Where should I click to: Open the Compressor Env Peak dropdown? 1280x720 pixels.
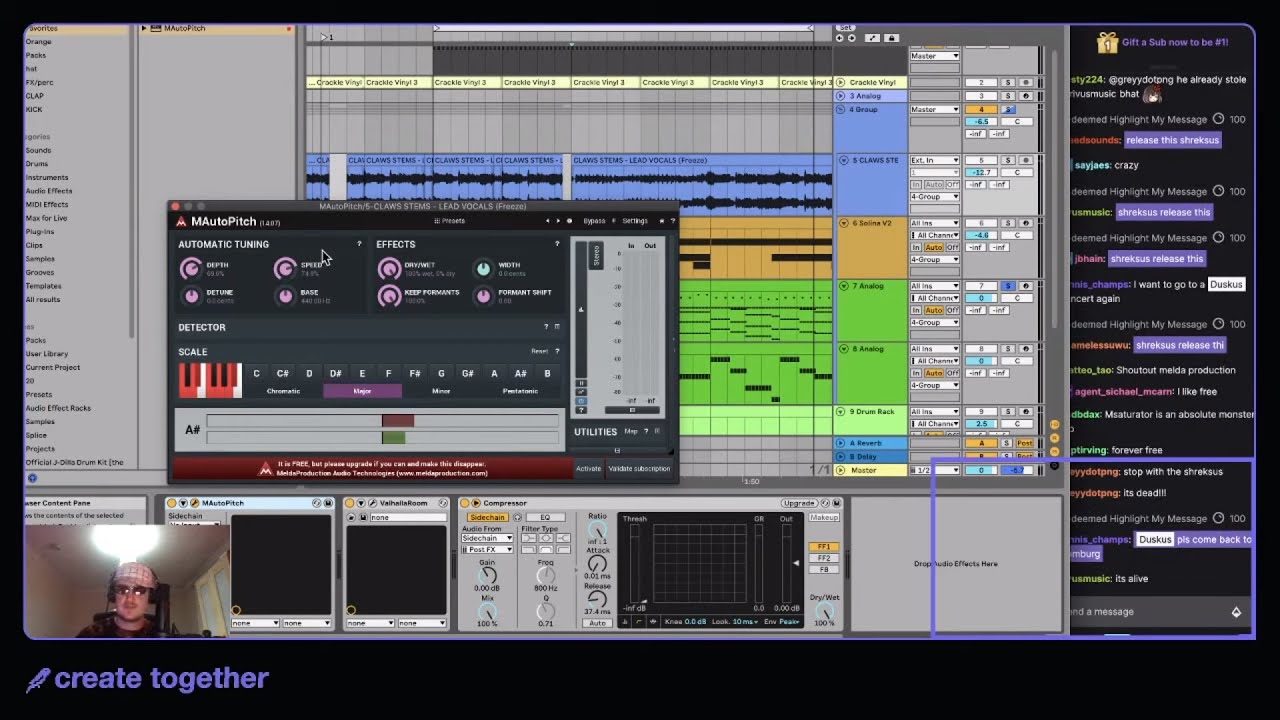(x=790, y=622)
